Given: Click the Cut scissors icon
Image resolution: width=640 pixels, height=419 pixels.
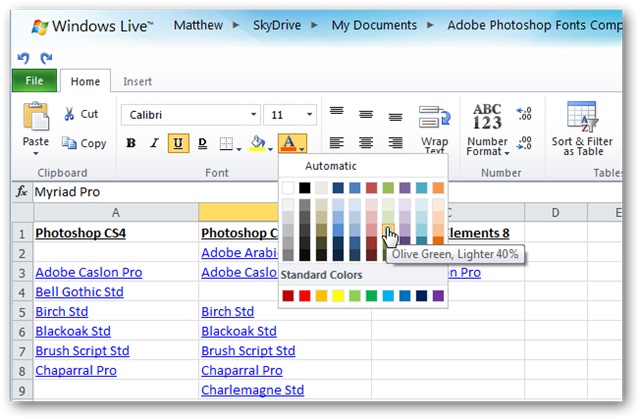Looking at the screenshot, I should pos(69,114).
